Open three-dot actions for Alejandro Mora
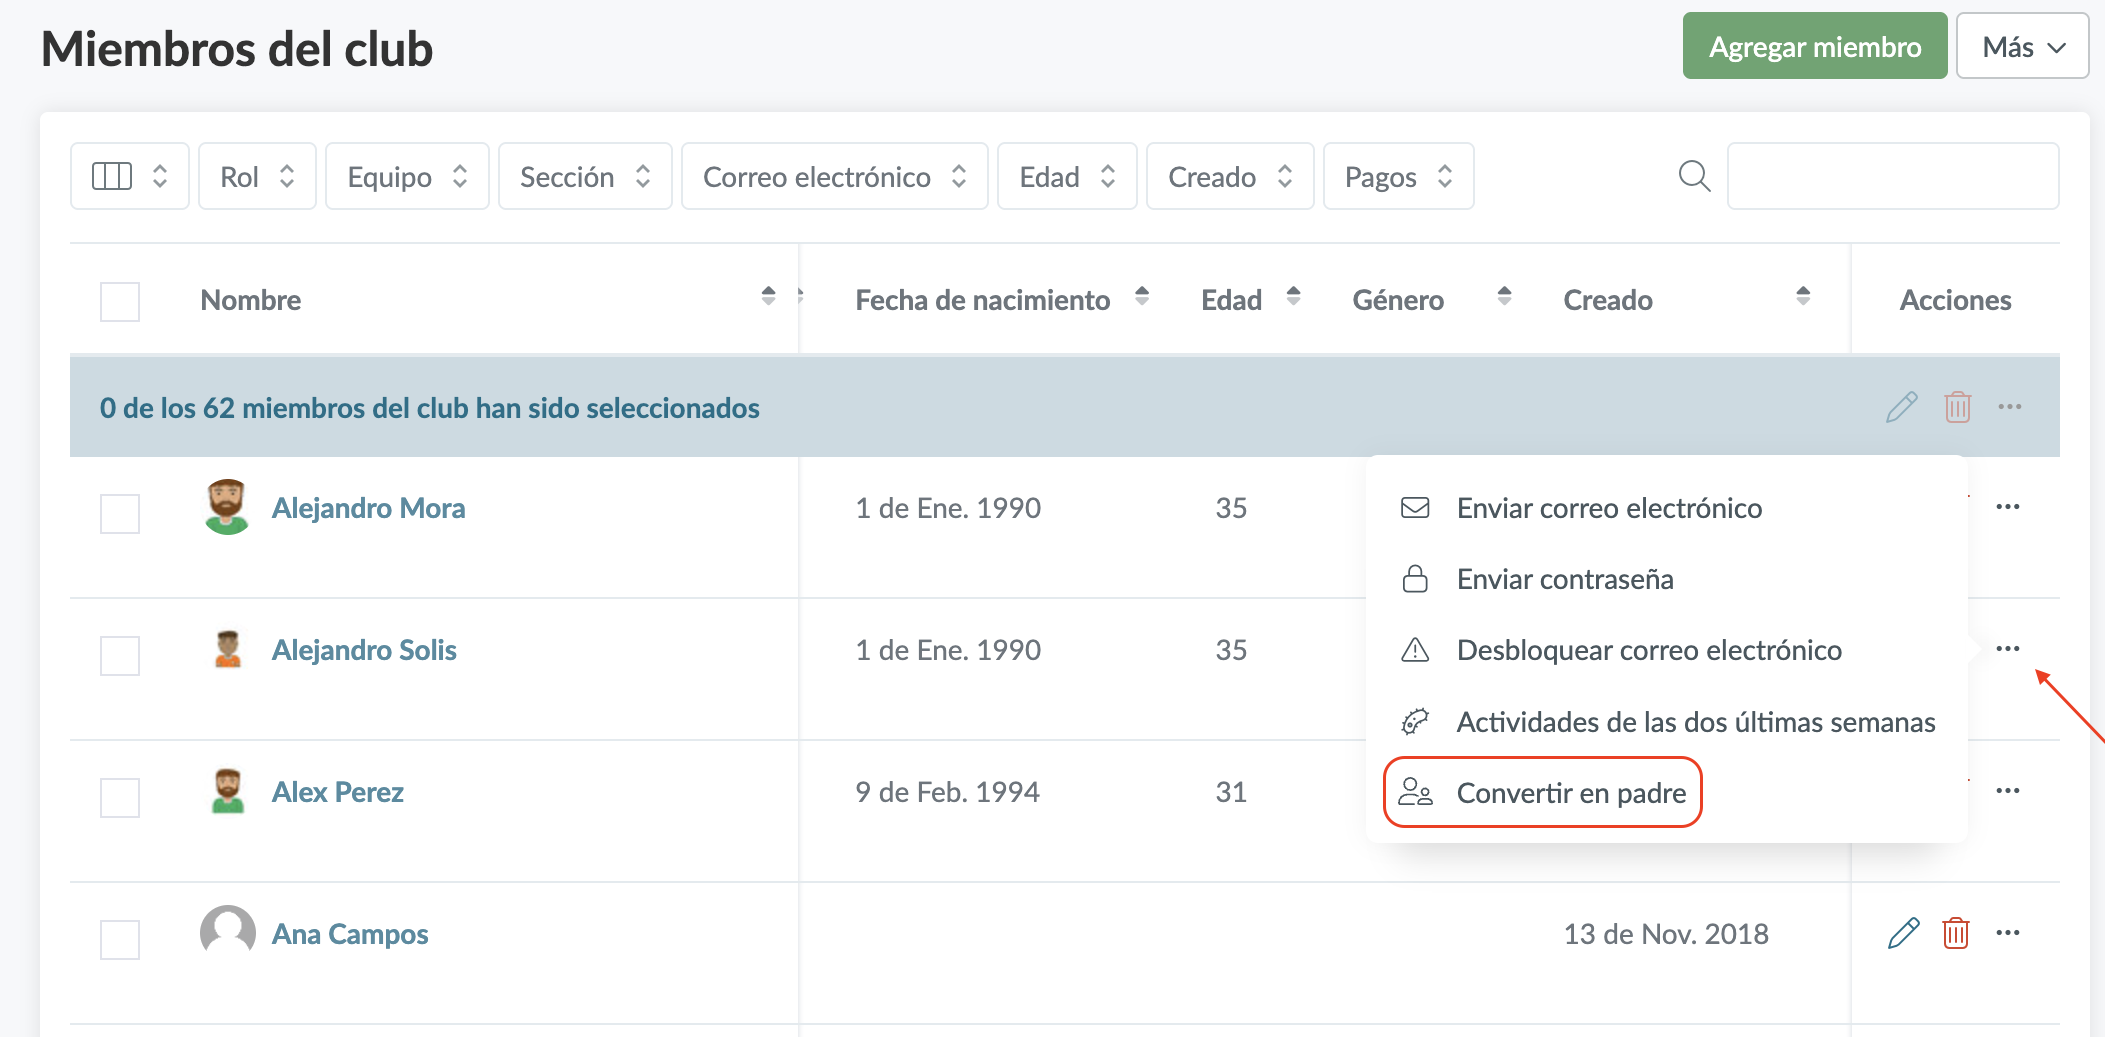 pyautogui.click(x=2007, y=507)
